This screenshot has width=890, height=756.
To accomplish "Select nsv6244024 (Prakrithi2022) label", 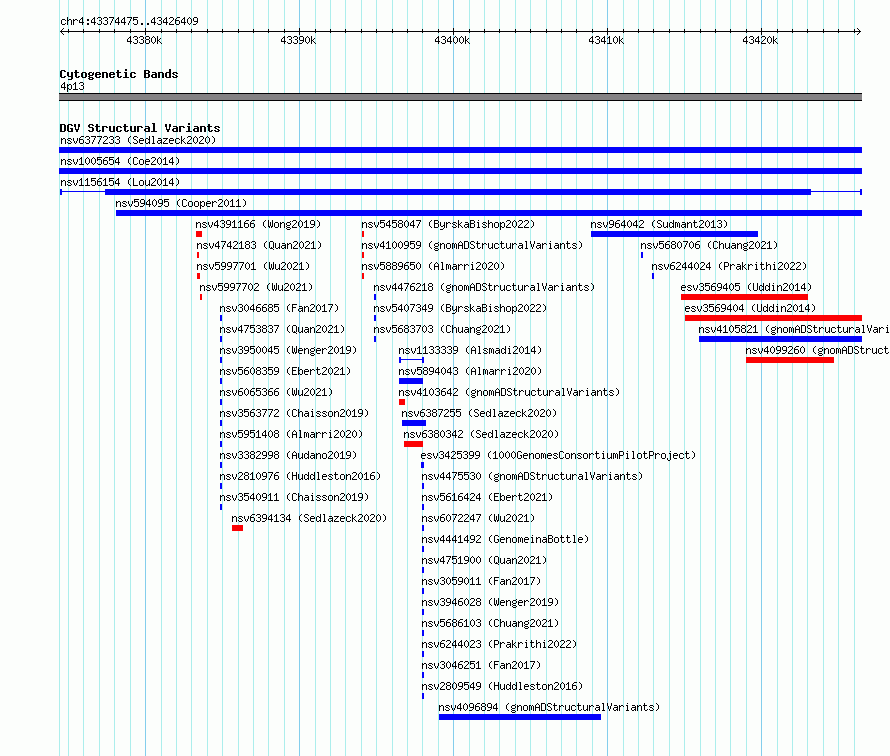I will [x=729, y=266].
